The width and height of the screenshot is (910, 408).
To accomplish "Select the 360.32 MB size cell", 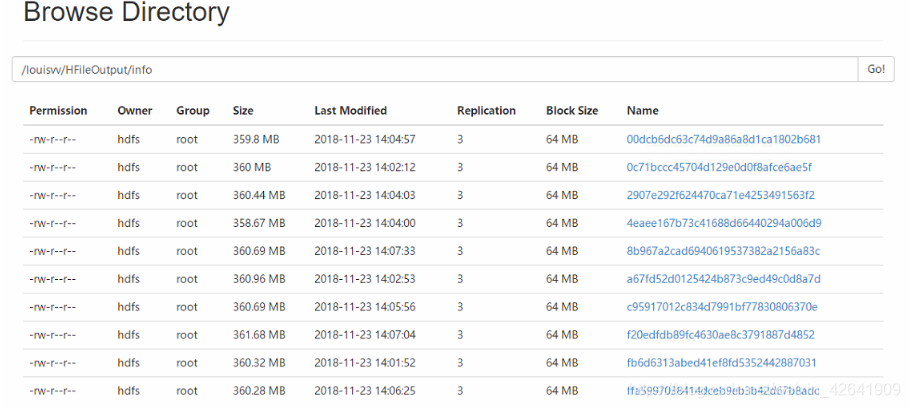I will point(259,363).
